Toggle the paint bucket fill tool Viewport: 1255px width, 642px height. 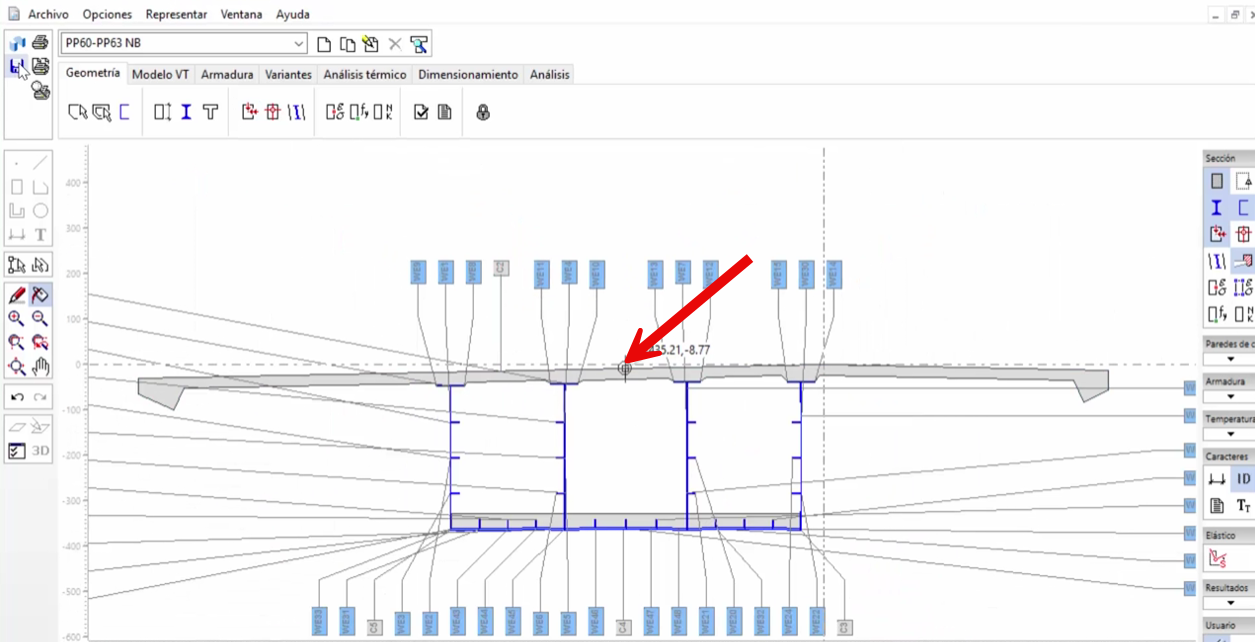point(40,295)
